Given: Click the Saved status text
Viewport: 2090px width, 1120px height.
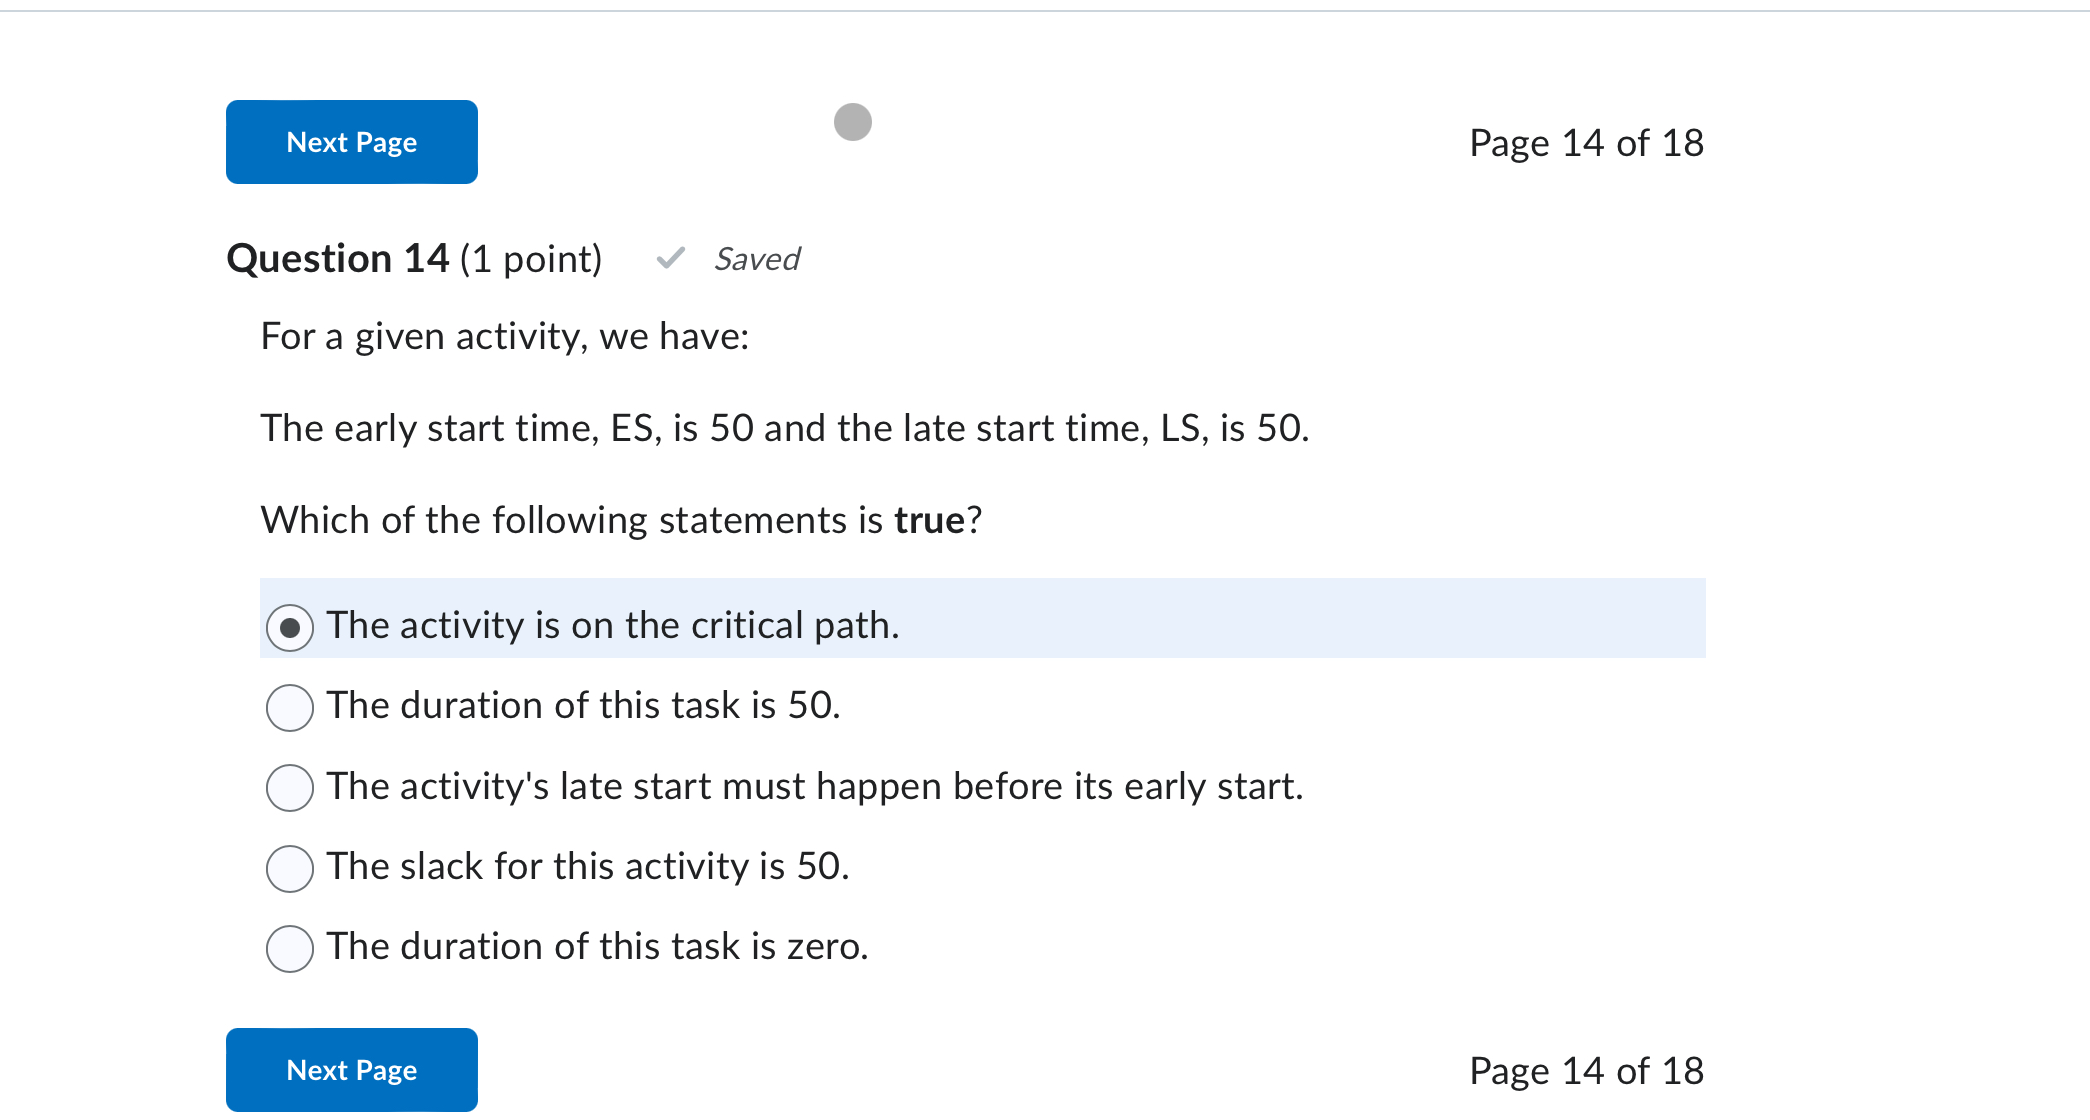Looking at the screenshot, I should (757, 260).
